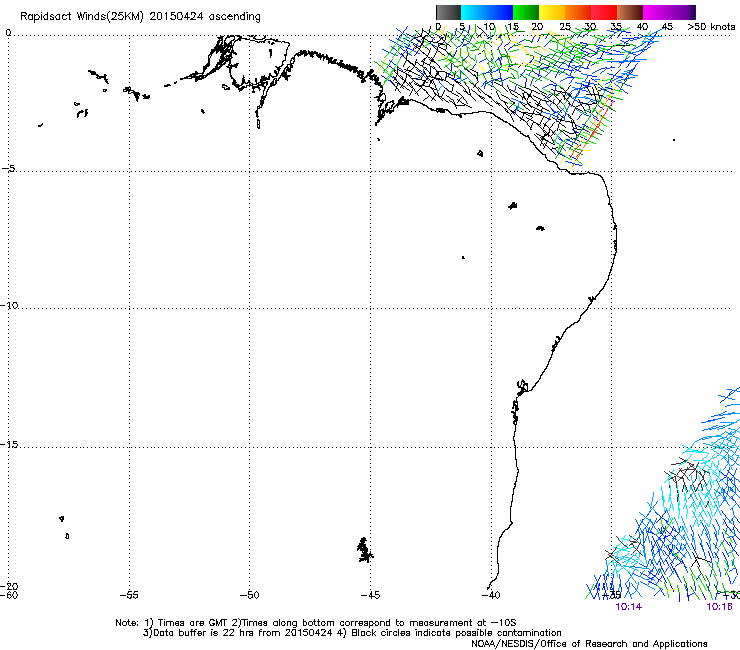Image resolution: width=740 pixels, height=650 pixels.
Task: Click the '-45' longitude axis label
Action: pyautogui.click(x=370, y=595)
